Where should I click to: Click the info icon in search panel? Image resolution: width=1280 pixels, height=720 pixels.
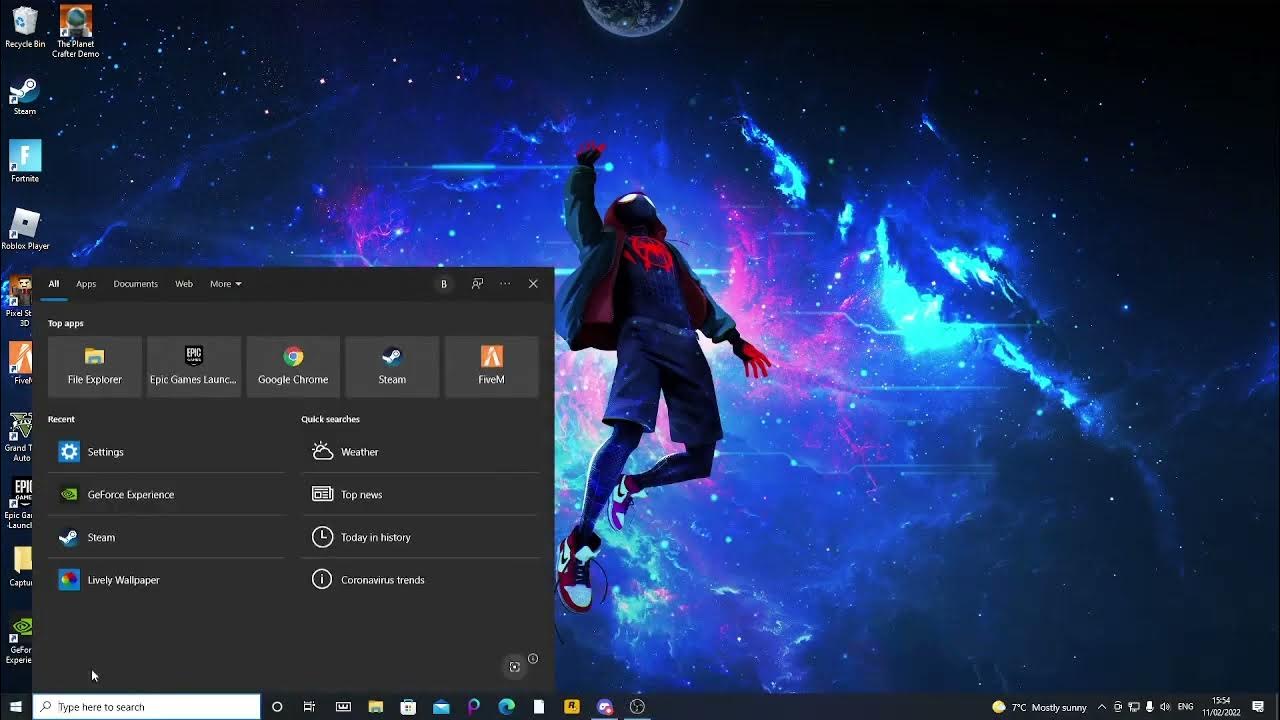[533, 659]
